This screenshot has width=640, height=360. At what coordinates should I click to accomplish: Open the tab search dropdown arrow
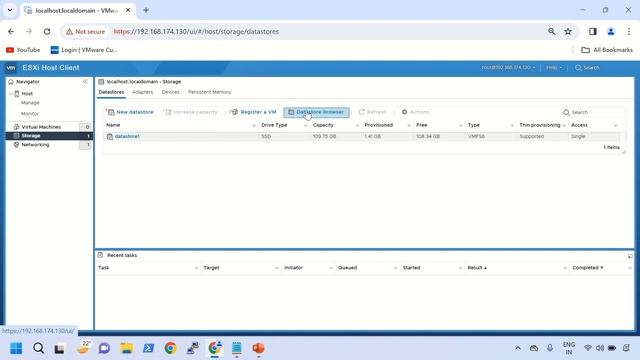coord(10,10)
